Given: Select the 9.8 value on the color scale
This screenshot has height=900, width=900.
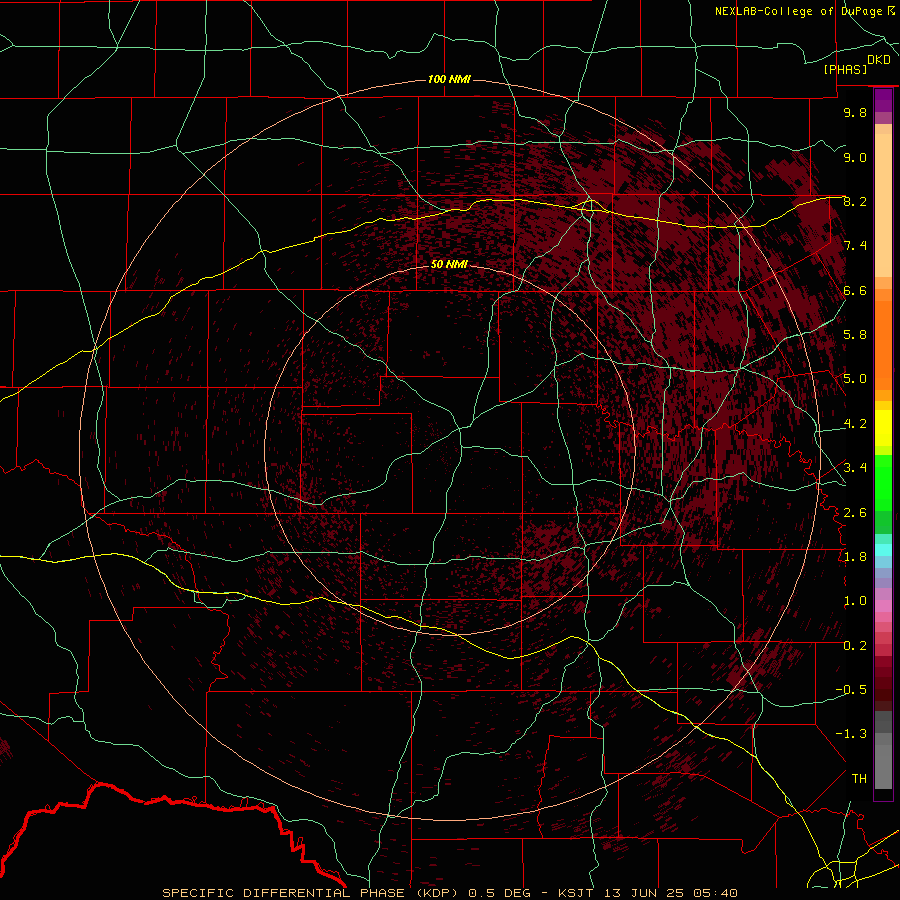Looking at the screenshot, I should tap(855, 112).
